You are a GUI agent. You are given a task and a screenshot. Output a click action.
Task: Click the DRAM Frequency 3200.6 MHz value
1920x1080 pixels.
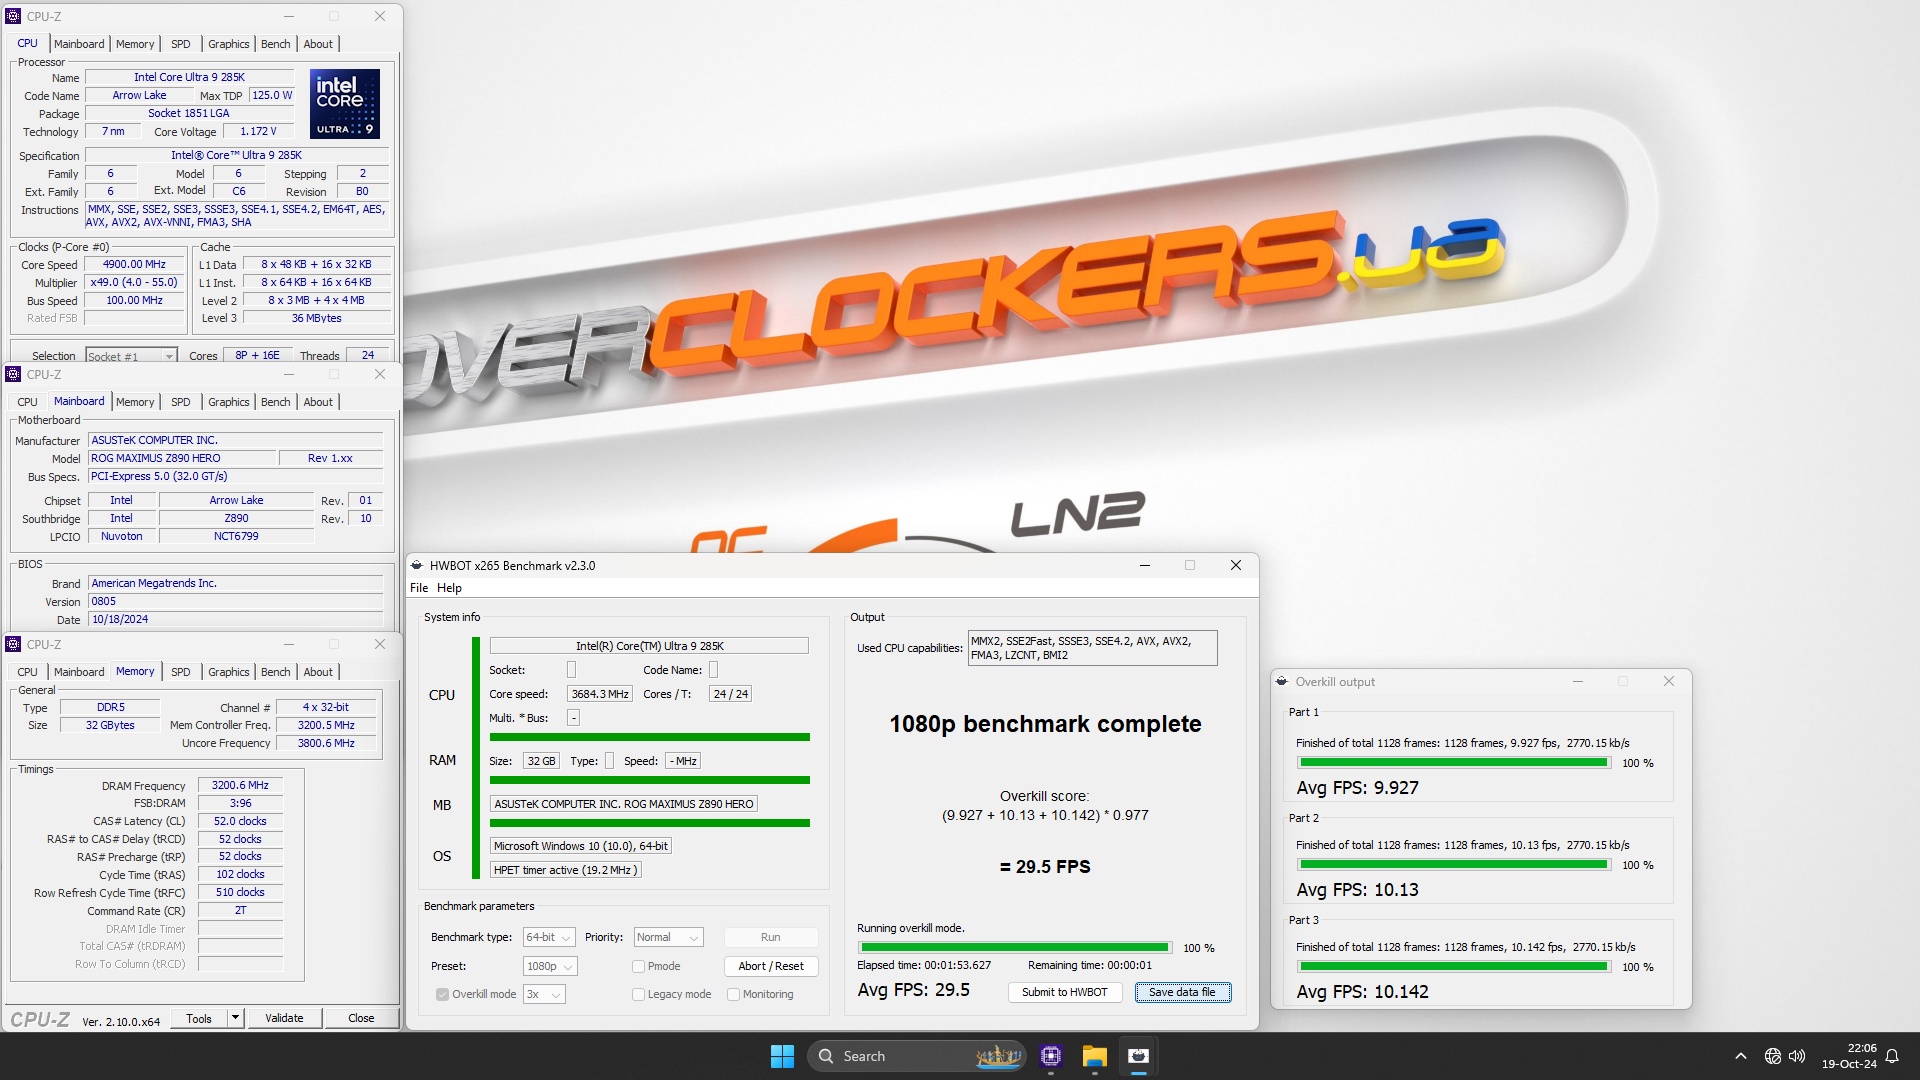[x=240, y=785]
